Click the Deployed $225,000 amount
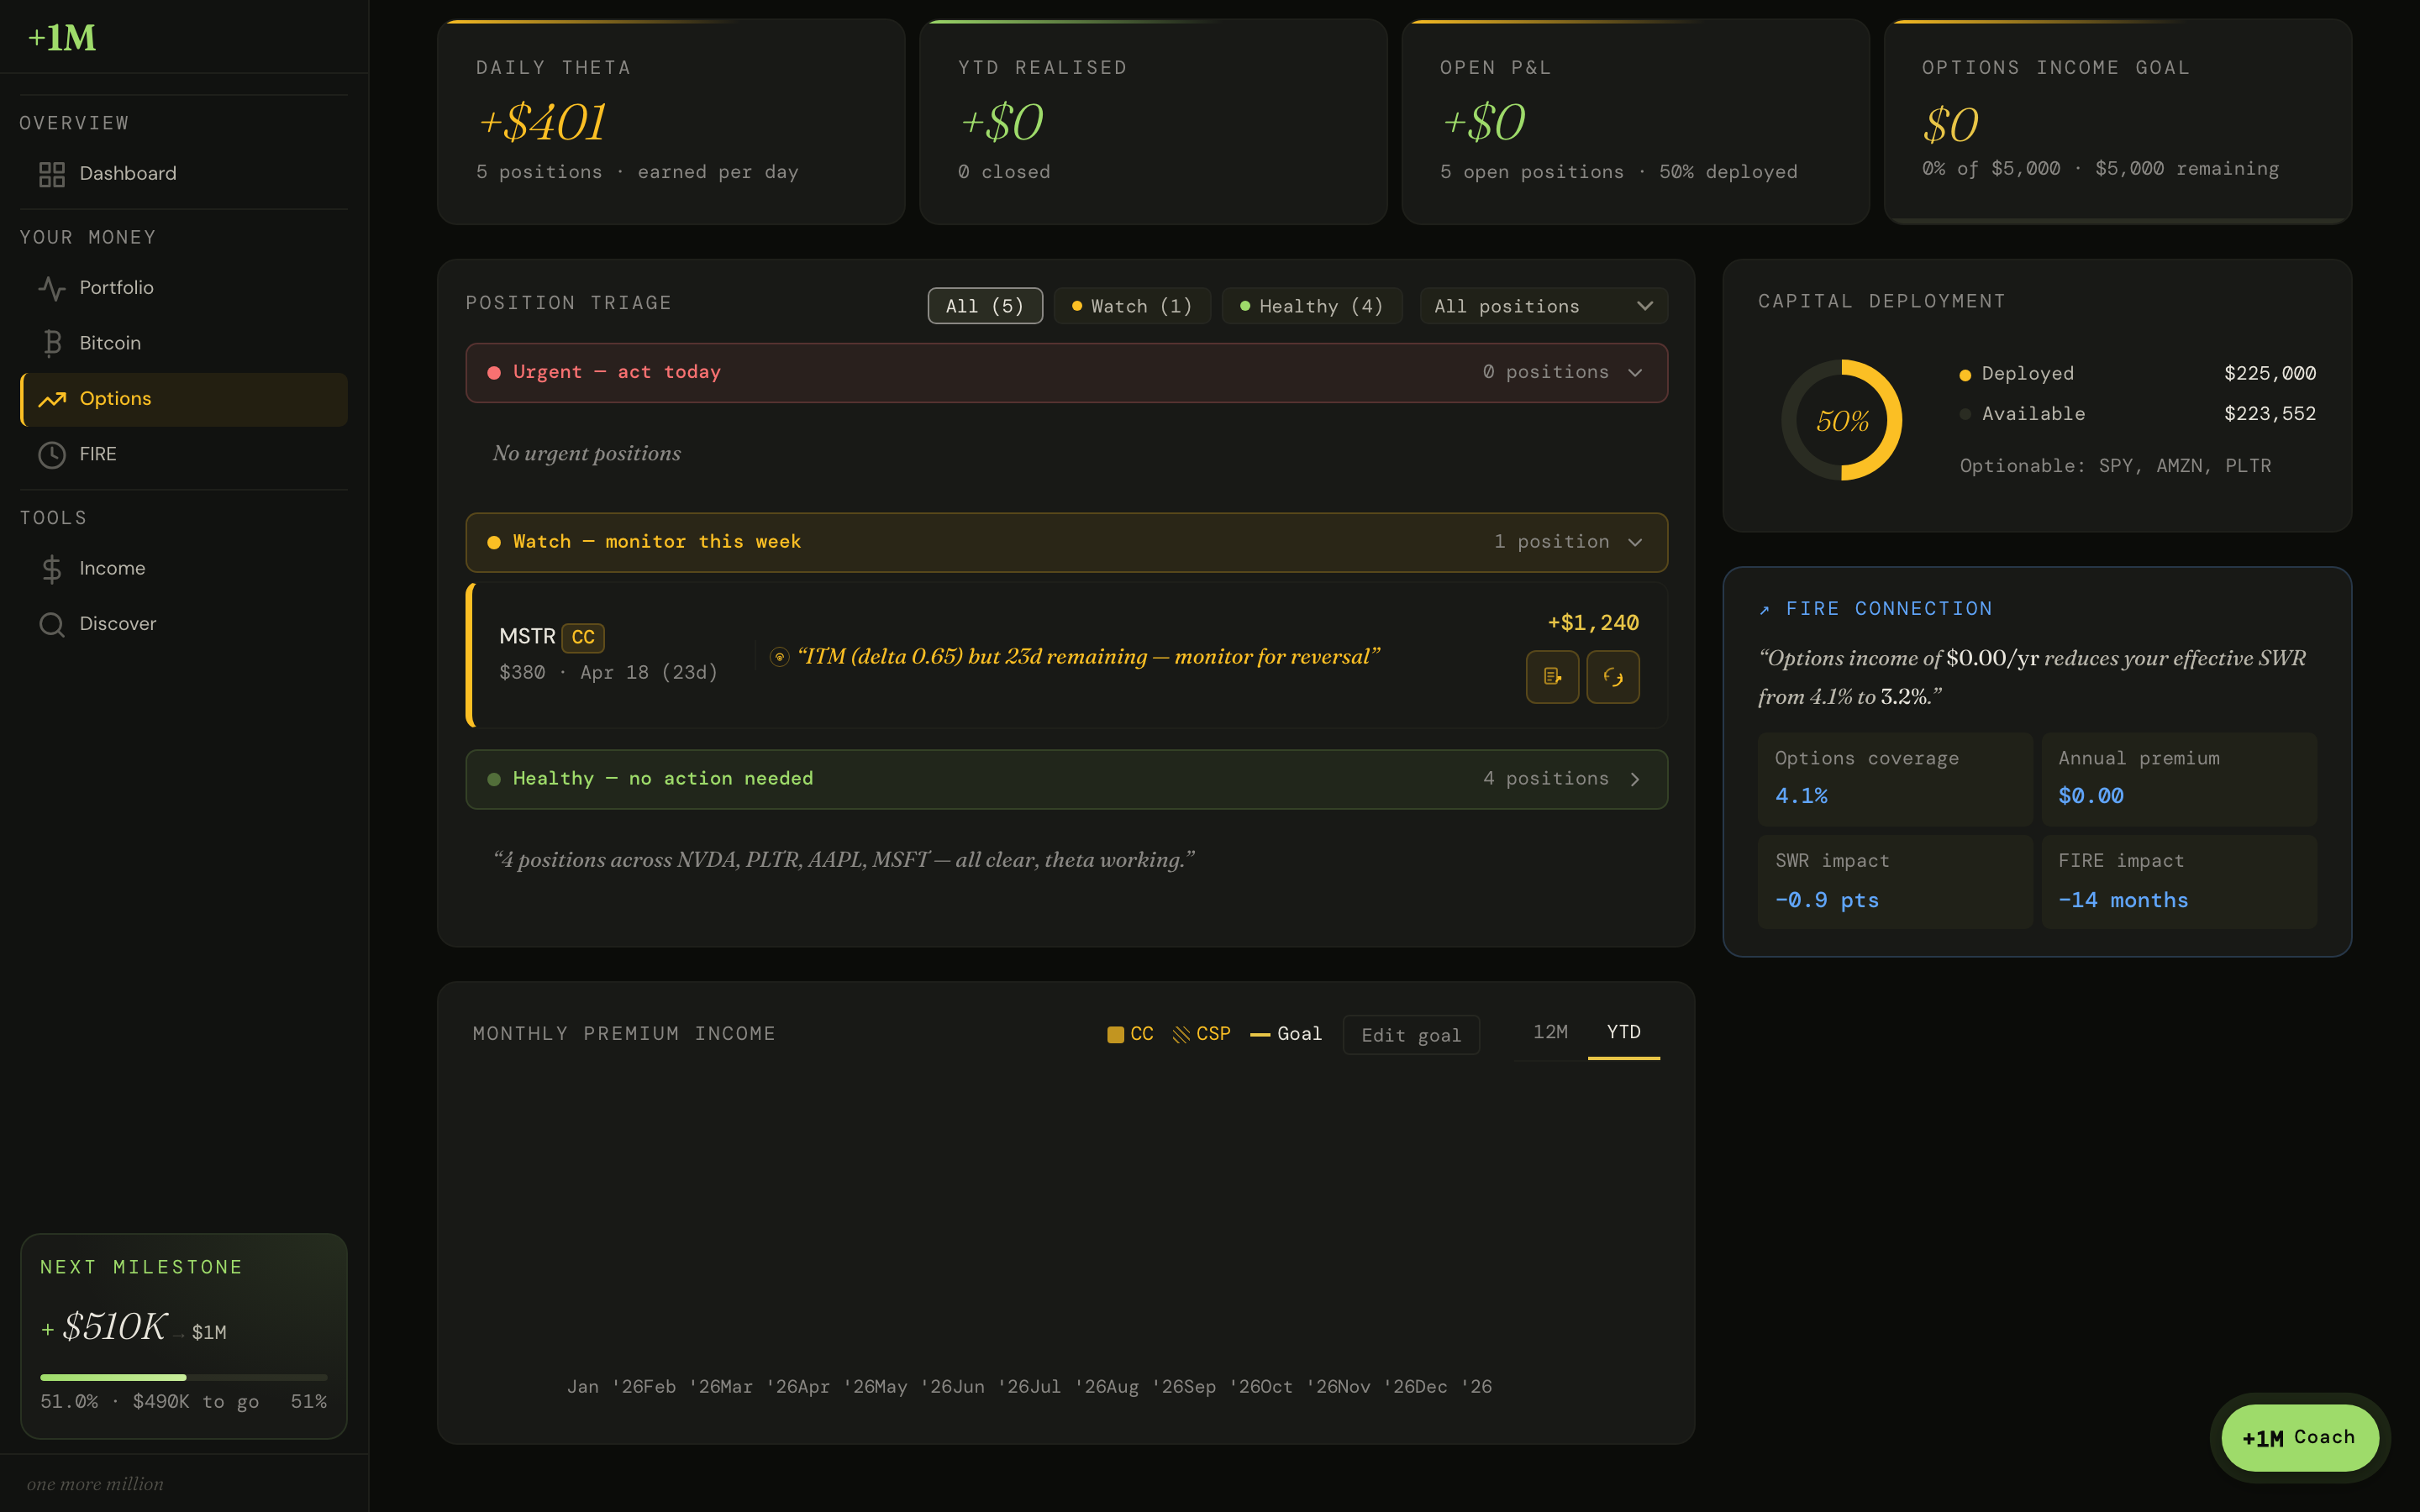This screenshot has width=2420, height=1512. (x=2269, y=374)
